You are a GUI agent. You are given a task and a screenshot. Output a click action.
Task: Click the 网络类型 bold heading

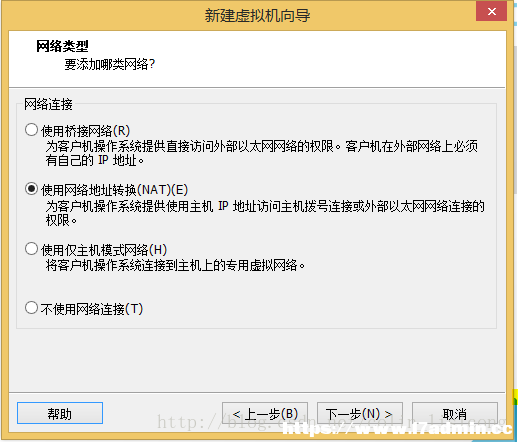pos(62,46)
